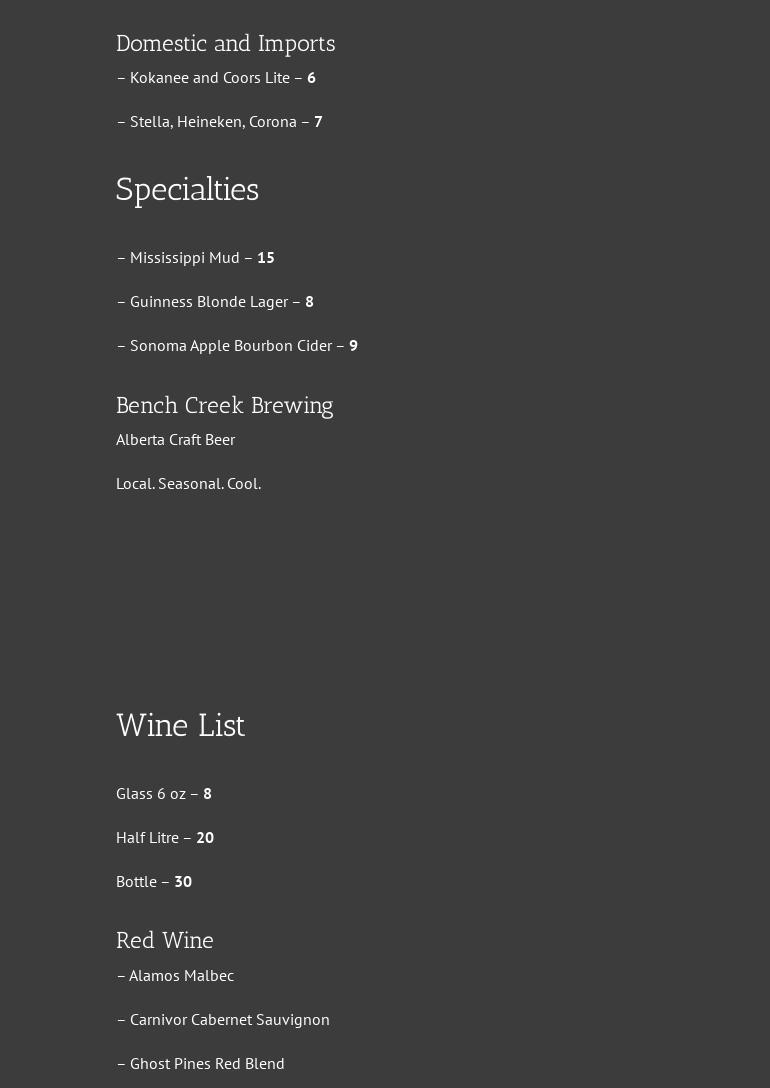Select the Glass 6 oz label
The height and width of the screenshot is (1088, 770).
pyautogui.click(x=151, y=794)
